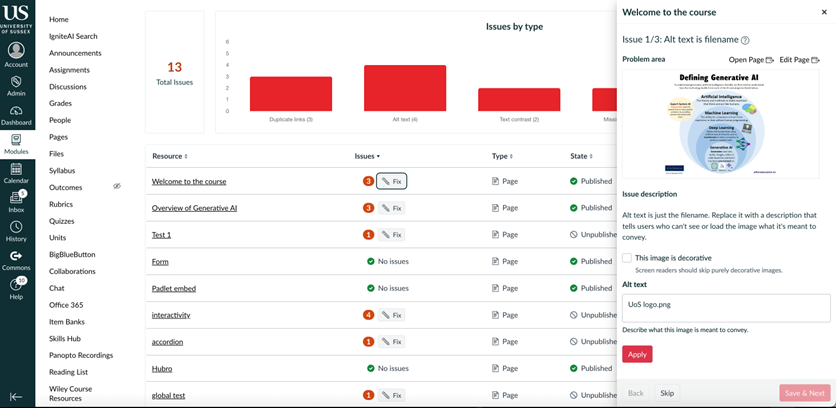Toggle the Outcomes visibility eye icon
The height and width of the screenshot is (408, 836).
[x=117, y=187]
